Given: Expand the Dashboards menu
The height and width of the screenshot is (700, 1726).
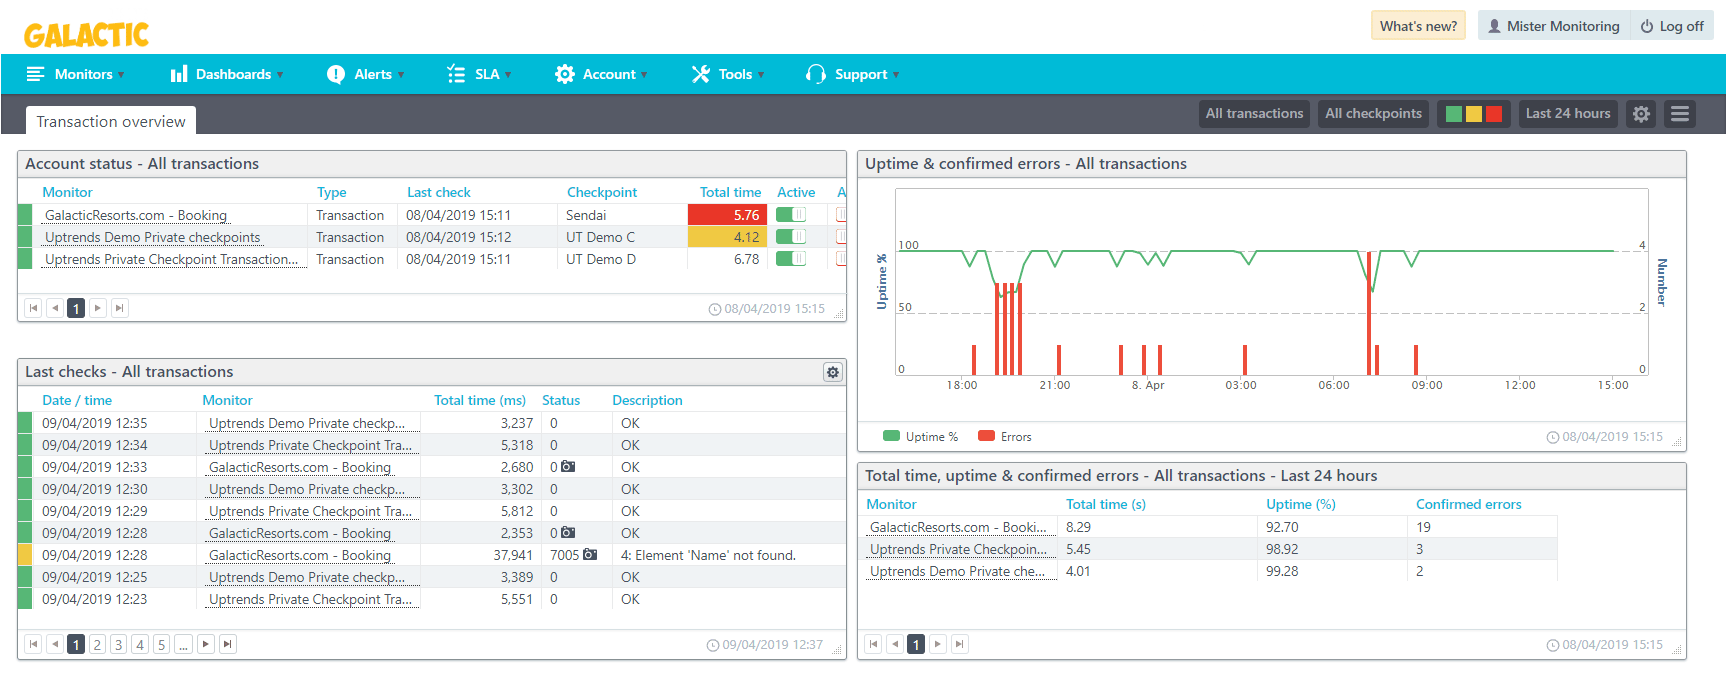Looking at the screenshot, I should tap(227, 74).
